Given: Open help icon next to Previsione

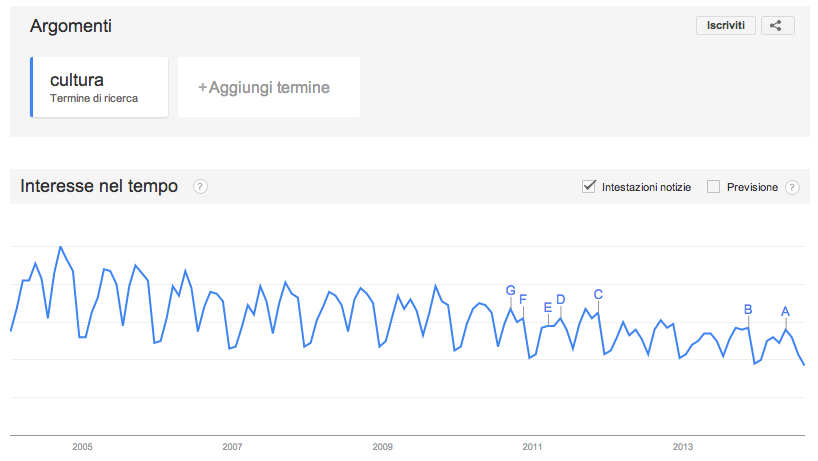Looking at the screenshot, I should click(x=792, y=187).
